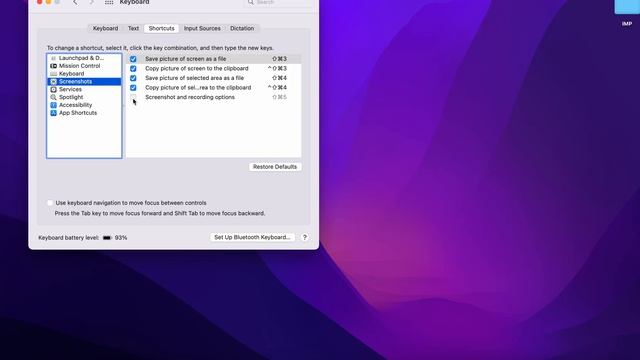The image size is (640, 360).
Task: Select Services in category list
Action: pyautogui.click(x=84, y=89)
